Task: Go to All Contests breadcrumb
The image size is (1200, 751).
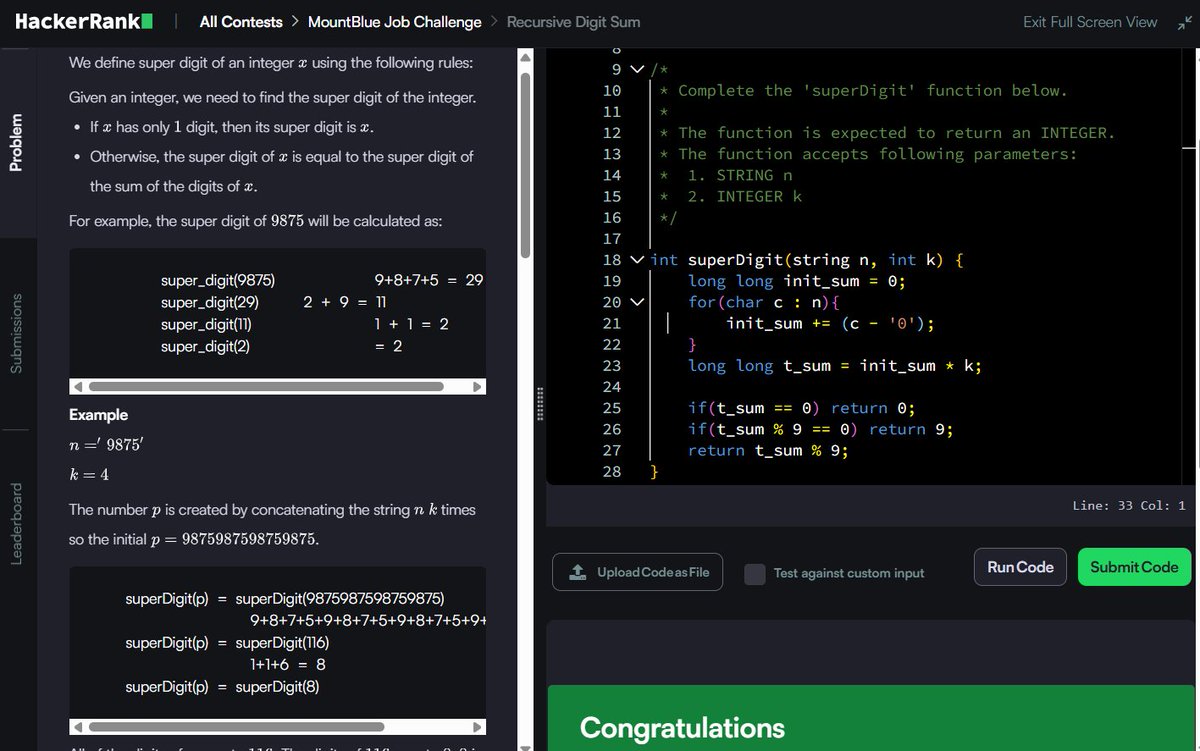Action: click(x=241, y=22)
